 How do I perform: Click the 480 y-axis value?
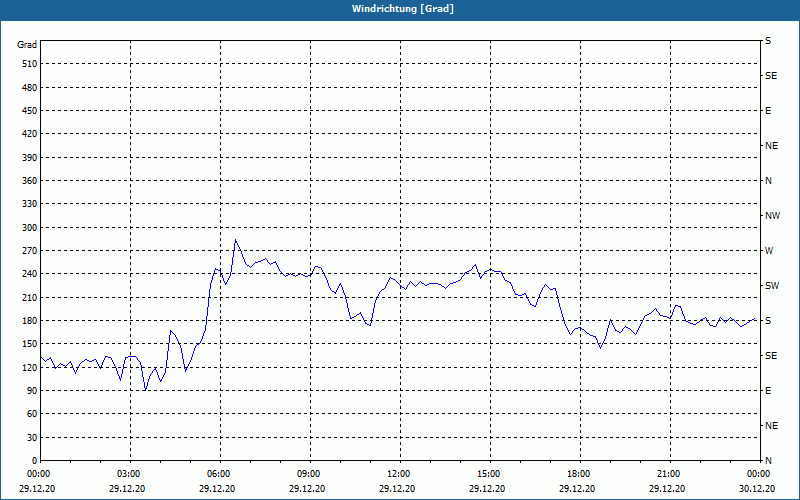[x=30, y=88]
